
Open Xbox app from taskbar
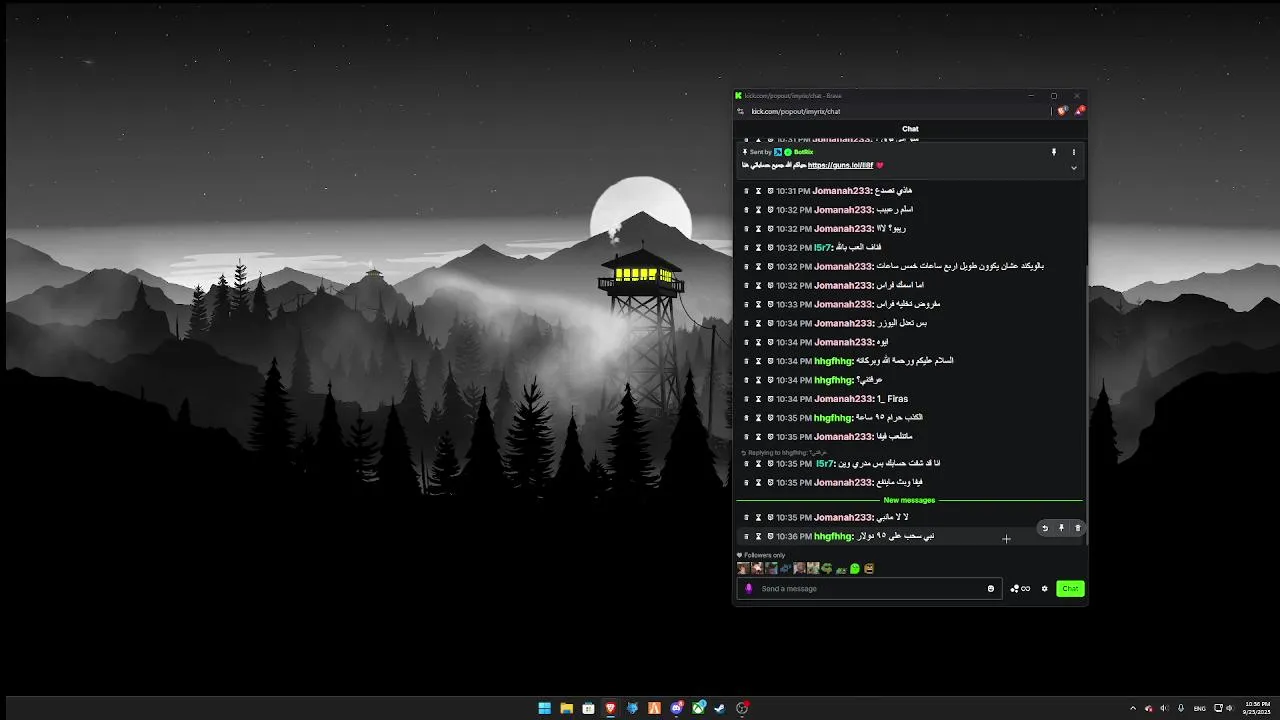coord(699,708)
